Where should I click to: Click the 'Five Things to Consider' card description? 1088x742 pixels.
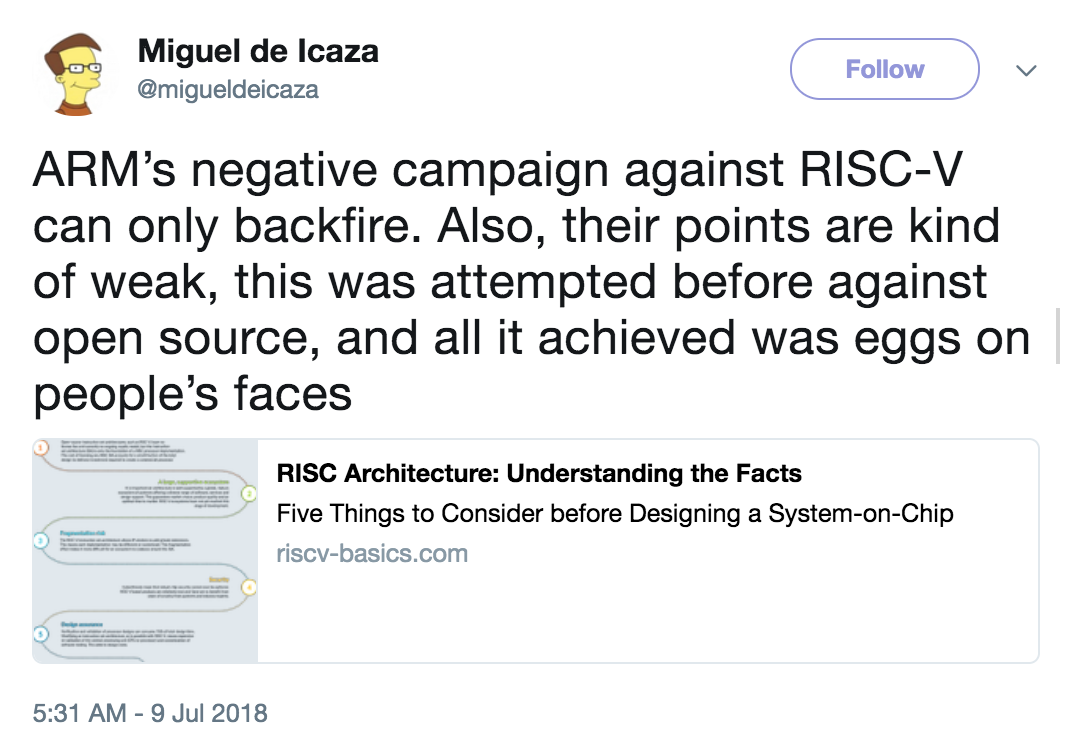click(x=614, y=514)
